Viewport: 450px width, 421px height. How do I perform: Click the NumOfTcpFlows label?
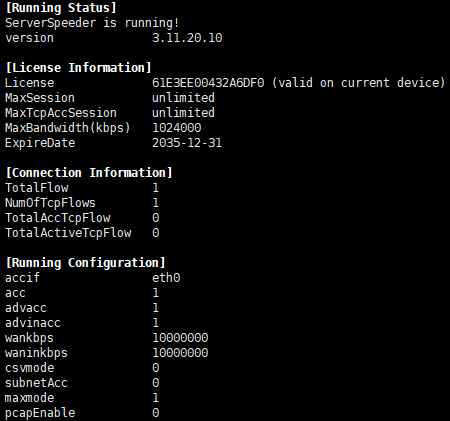click(x=50, y=203)
